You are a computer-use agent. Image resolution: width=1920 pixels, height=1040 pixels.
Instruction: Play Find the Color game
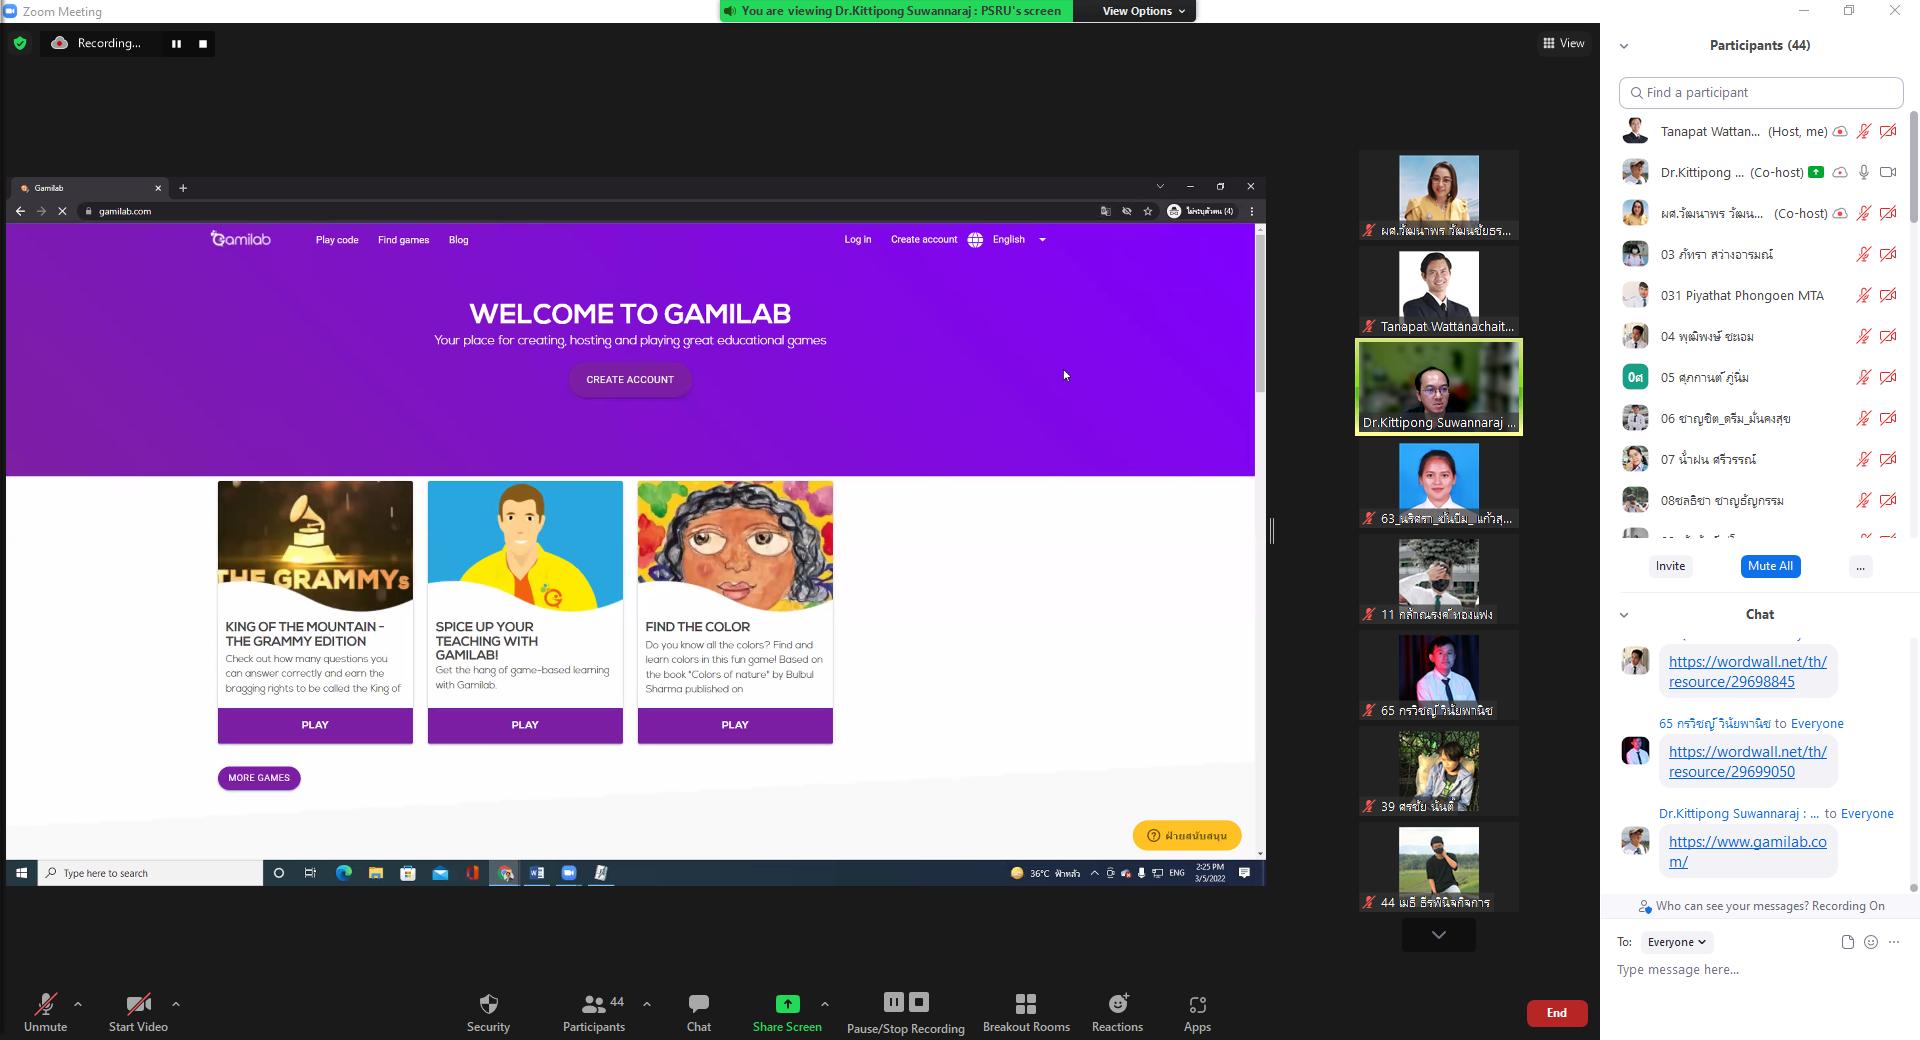735,725
